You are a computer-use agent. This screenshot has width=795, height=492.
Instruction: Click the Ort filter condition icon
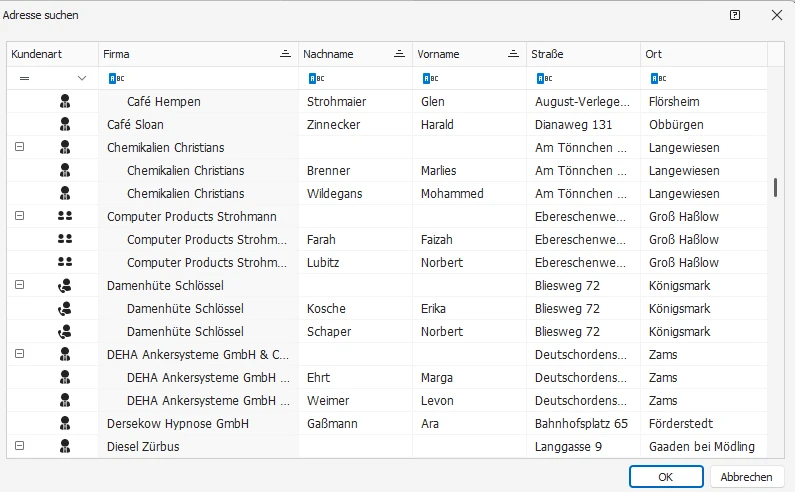tap(659, 78)
